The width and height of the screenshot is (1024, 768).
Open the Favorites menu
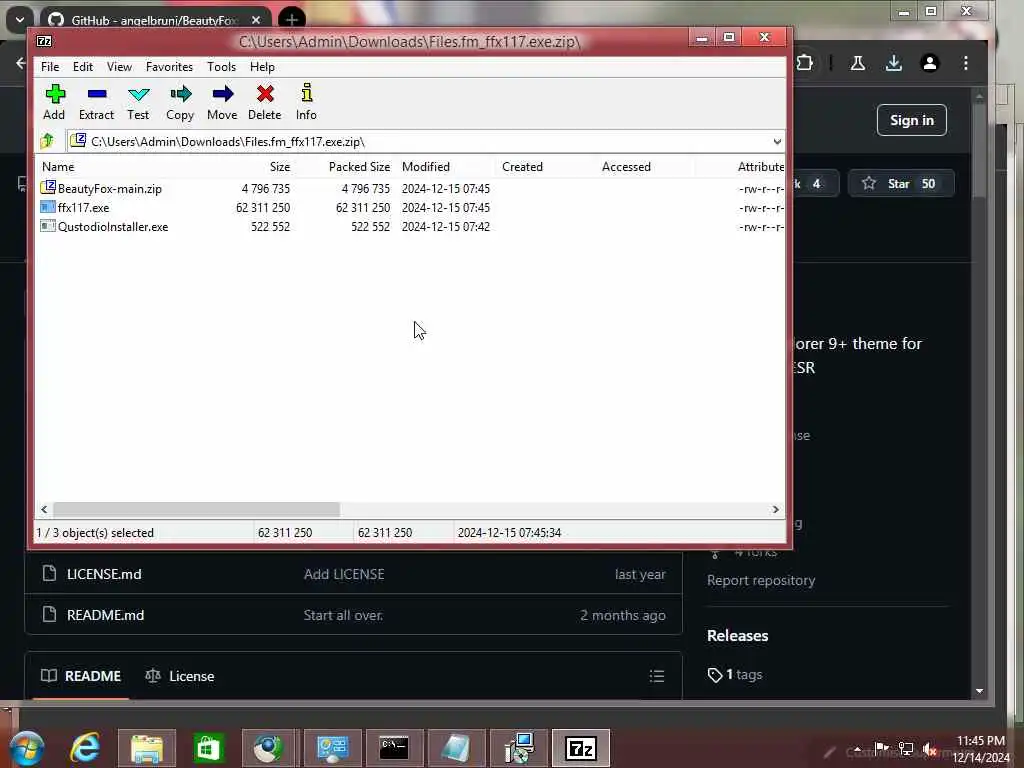point(169,67)
